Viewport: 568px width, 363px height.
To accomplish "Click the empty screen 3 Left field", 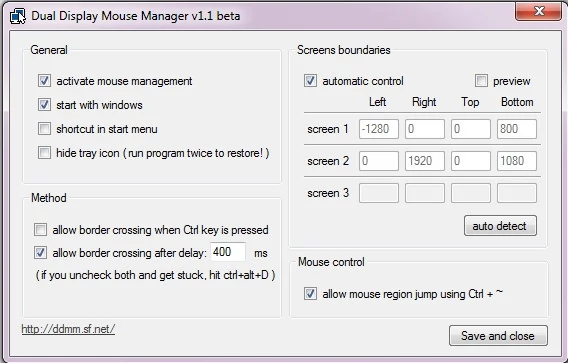I will click(379, 193).
